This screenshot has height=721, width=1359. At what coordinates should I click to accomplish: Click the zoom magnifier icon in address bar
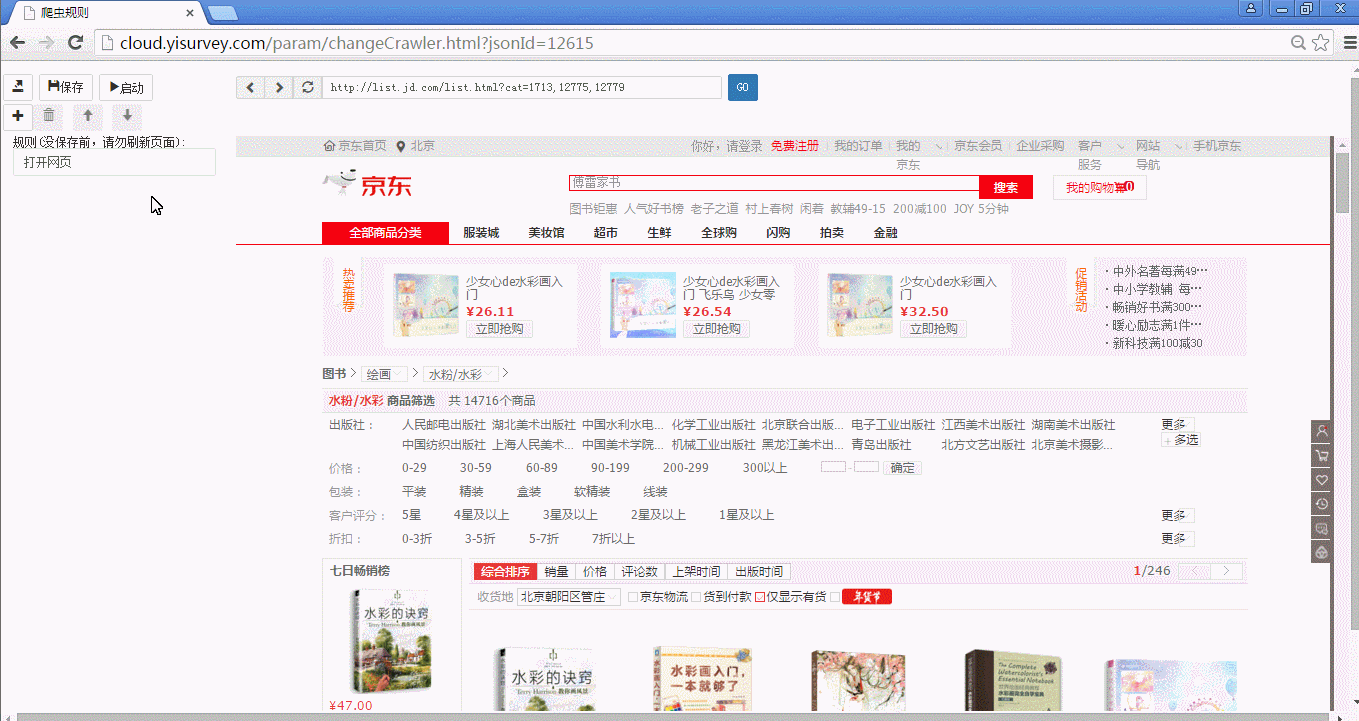click(x=1298, y=43)
